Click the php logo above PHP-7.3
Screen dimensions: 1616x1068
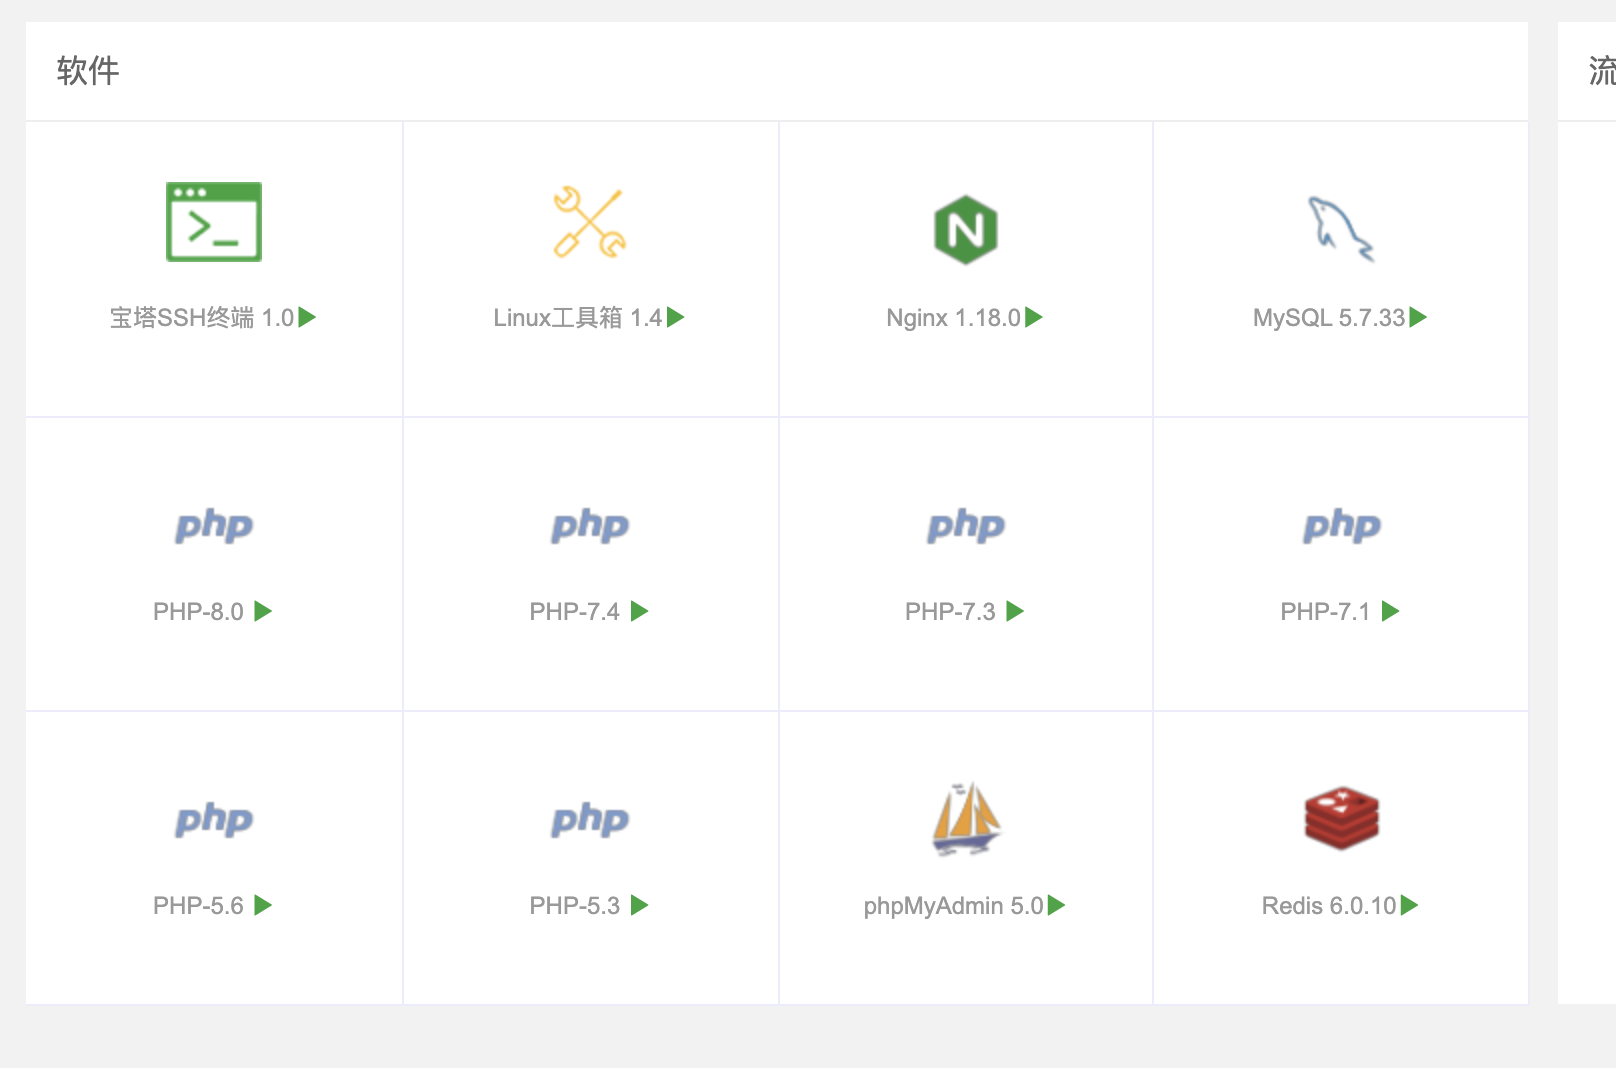pos(965,525)
